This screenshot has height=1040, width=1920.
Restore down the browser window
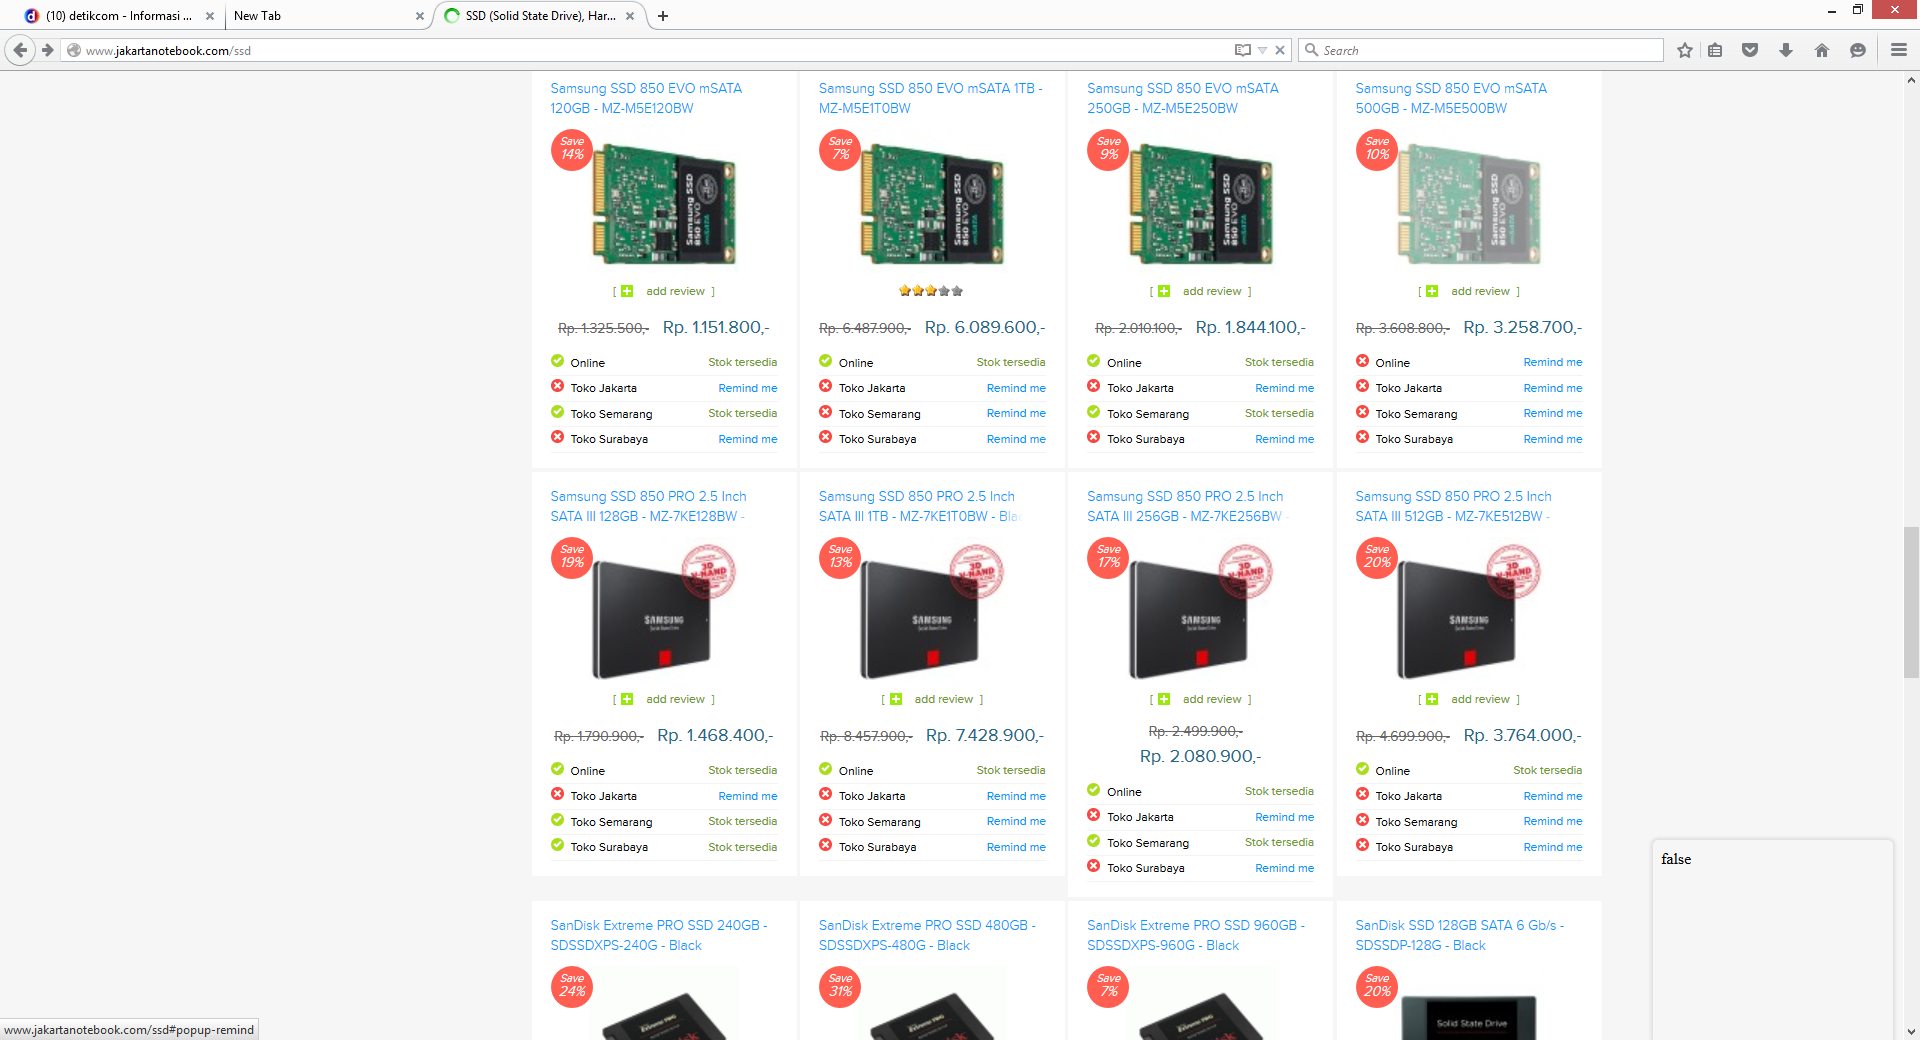1857,9
